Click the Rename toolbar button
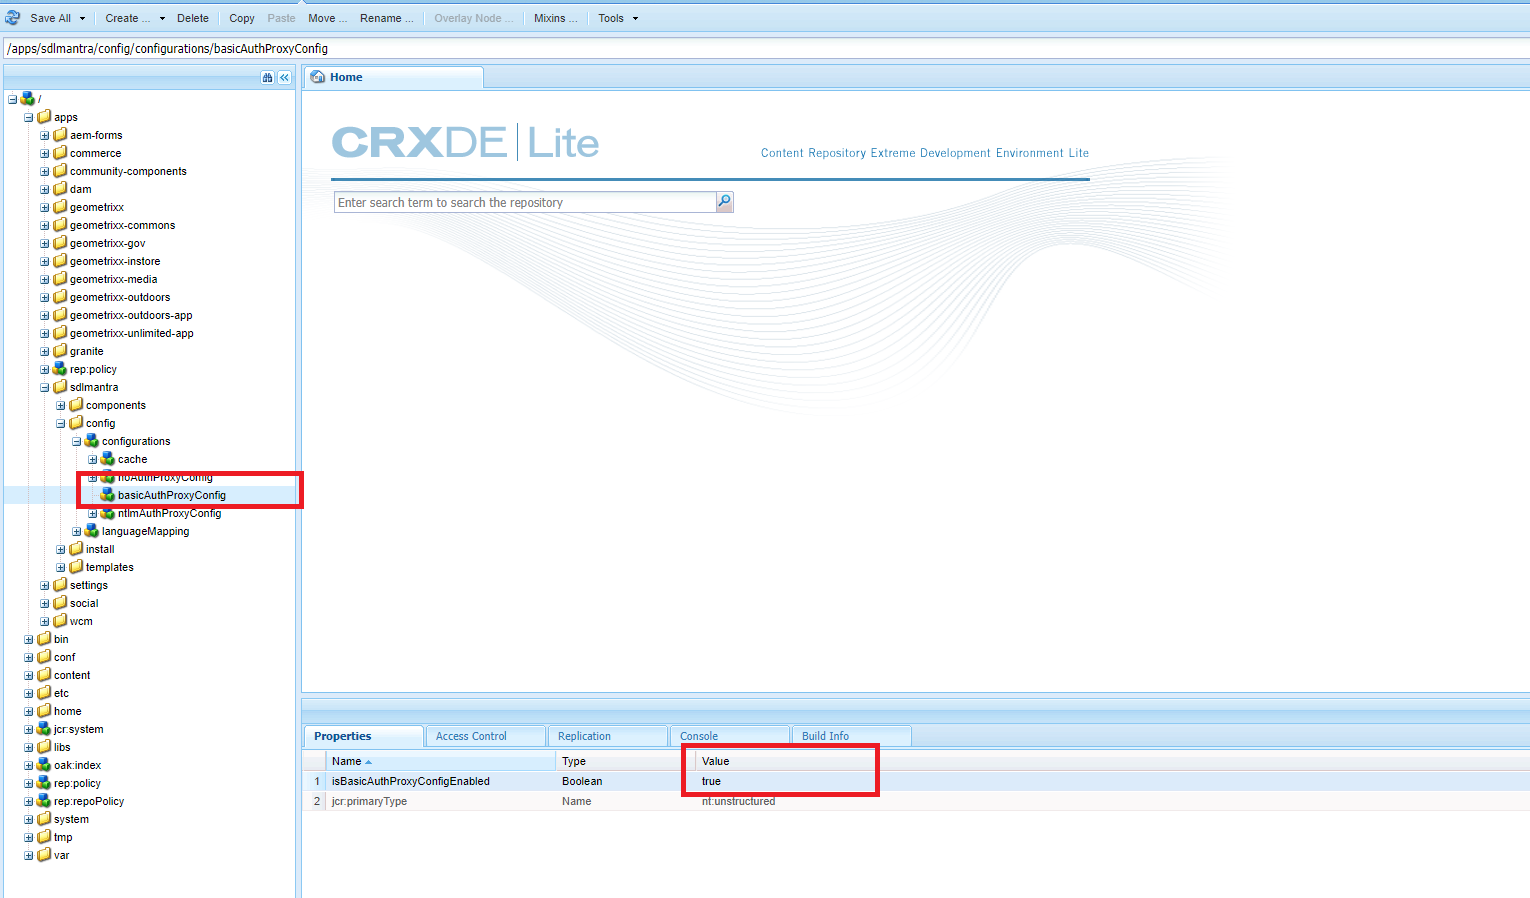 tap(386, 18)
